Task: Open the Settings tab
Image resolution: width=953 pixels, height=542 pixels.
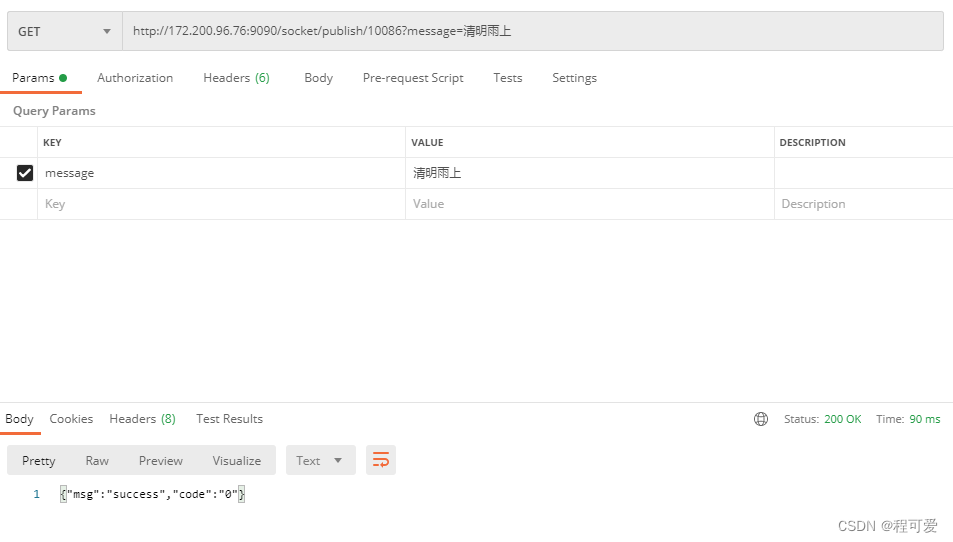Action: pos(574,78)
